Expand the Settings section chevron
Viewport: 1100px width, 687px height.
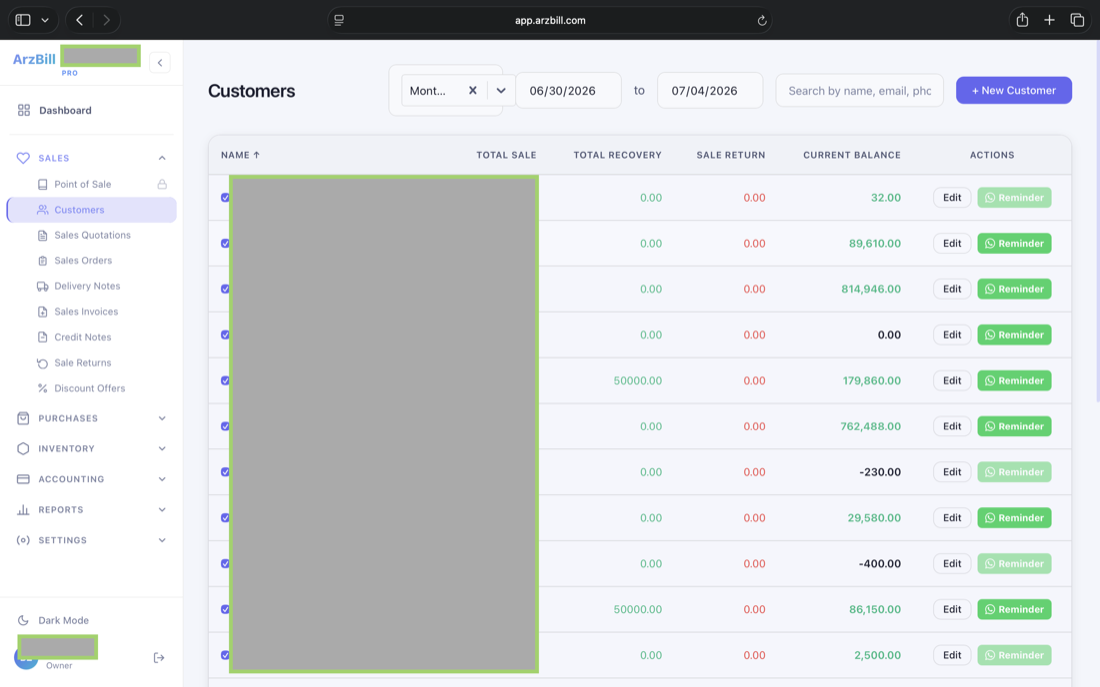(x=162, y=540)
